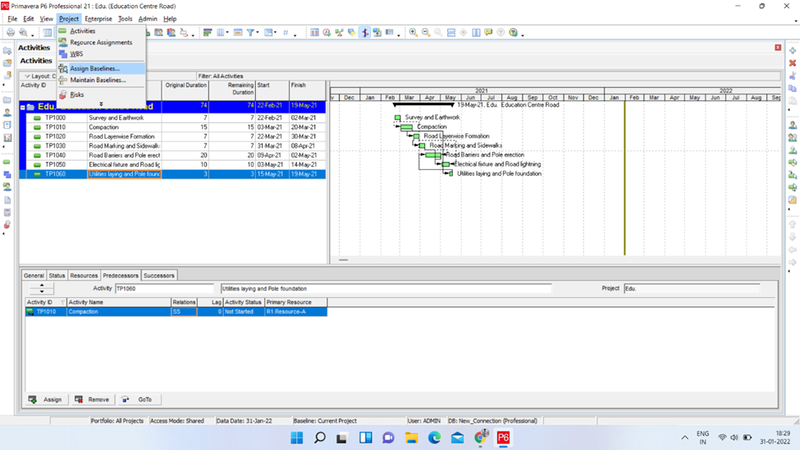800x450 pixels.
Task: Click the Activity ID field showing TP1060
Action: tap(164, 289)
